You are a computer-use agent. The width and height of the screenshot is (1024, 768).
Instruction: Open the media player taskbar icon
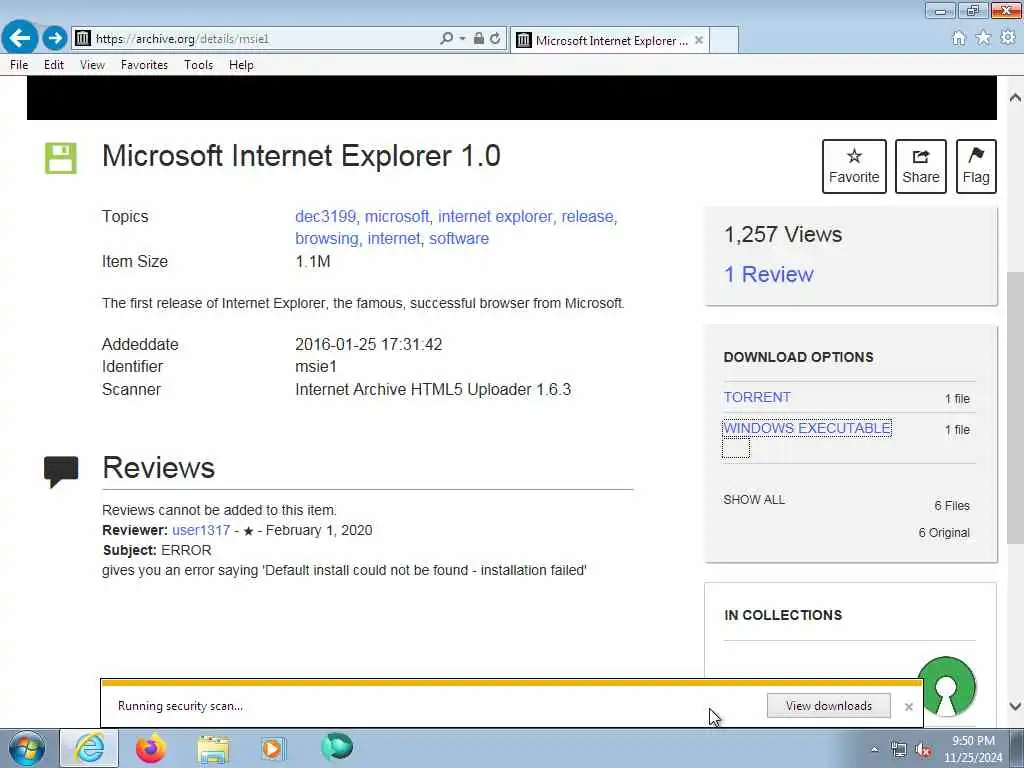(272, 748)
